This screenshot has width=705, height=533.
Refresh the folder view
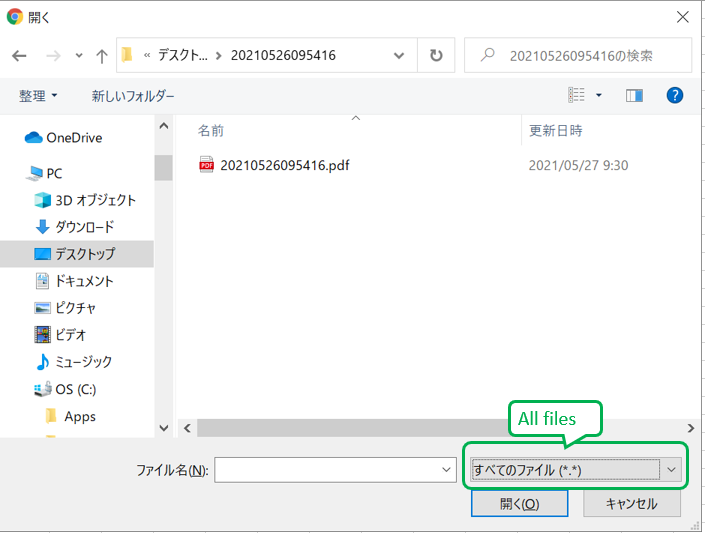click(436, 55)
